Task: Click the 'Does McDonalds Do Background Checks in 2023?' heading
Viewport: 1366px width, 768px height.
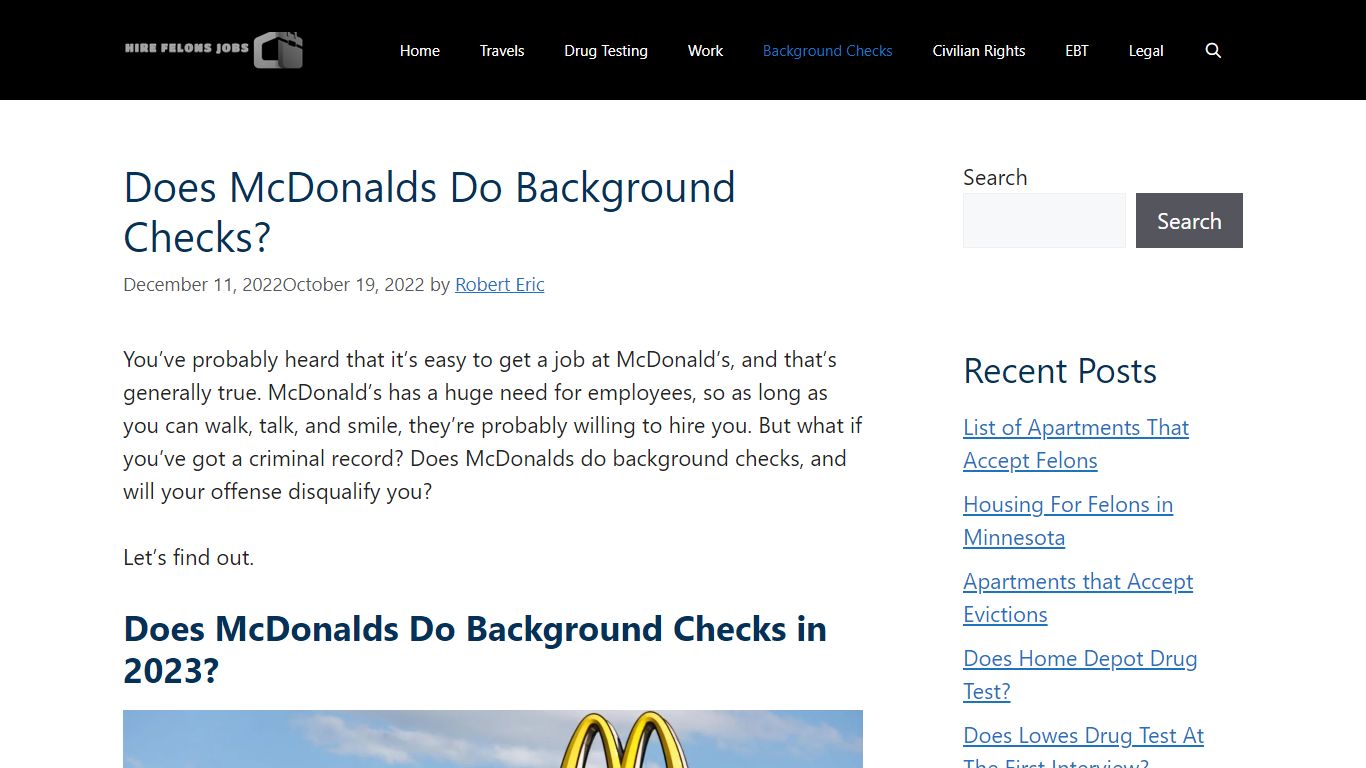Action: pyautogui.click(x=475, y=649)
